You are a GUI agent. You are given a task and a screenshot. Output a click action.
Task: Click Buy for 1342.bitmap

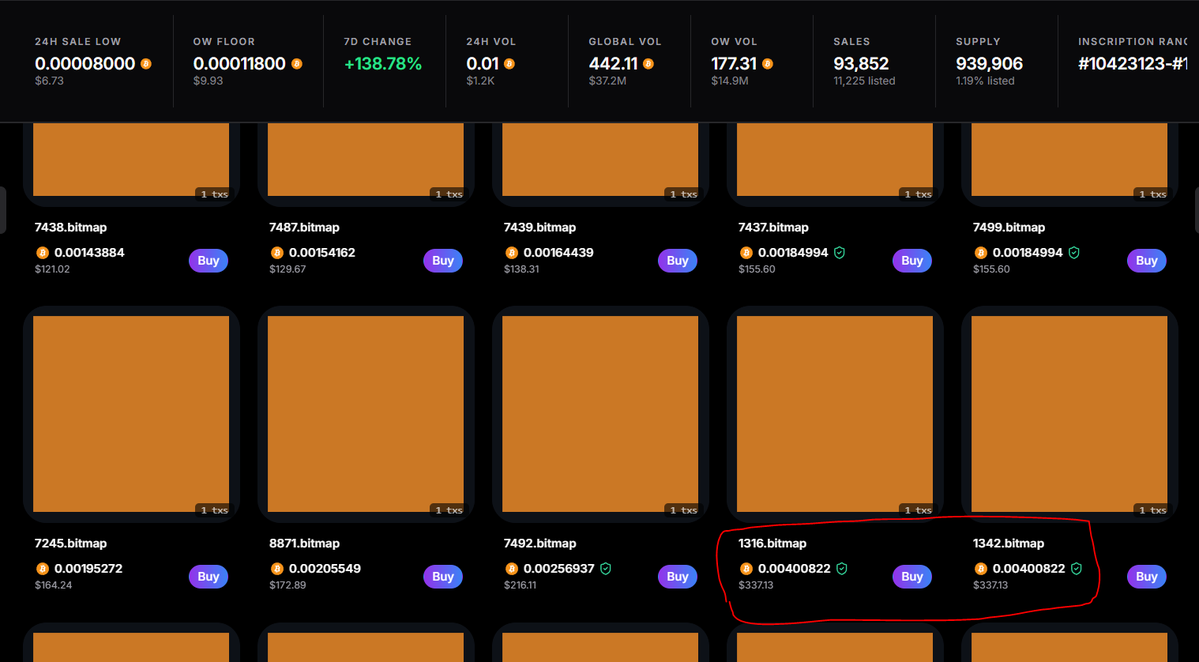(x=1146, y=576)
